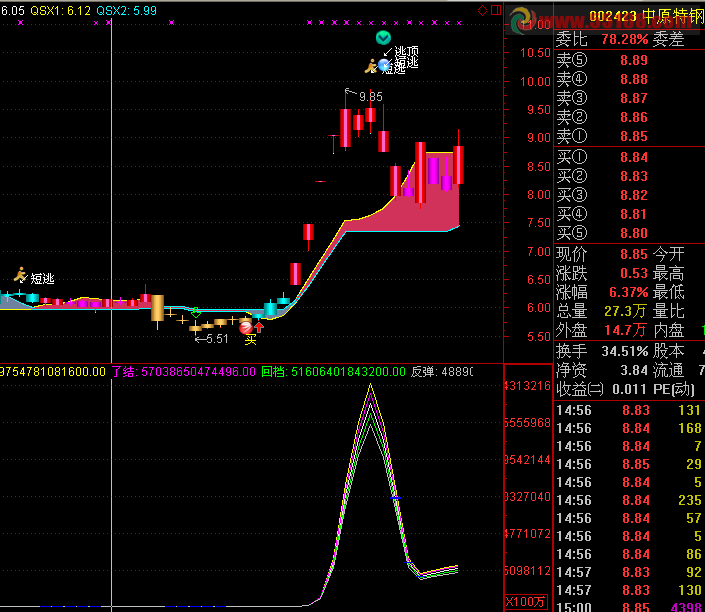Screen dimensions: 705x612
Task: Open stock title 002423 中原特钢
Action: click(x=647, y=16)
